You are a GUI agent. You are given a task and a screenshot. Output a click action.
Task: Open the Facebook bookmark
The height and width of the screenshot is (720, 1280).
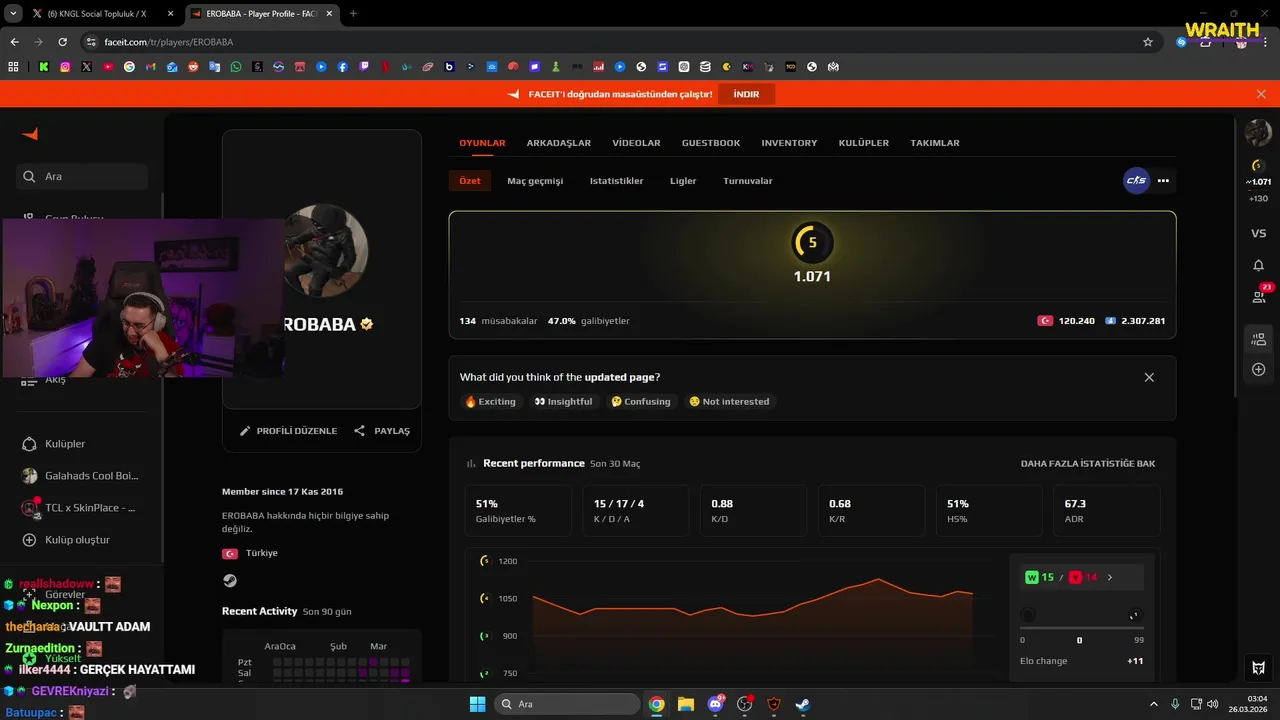pos(343,67)
